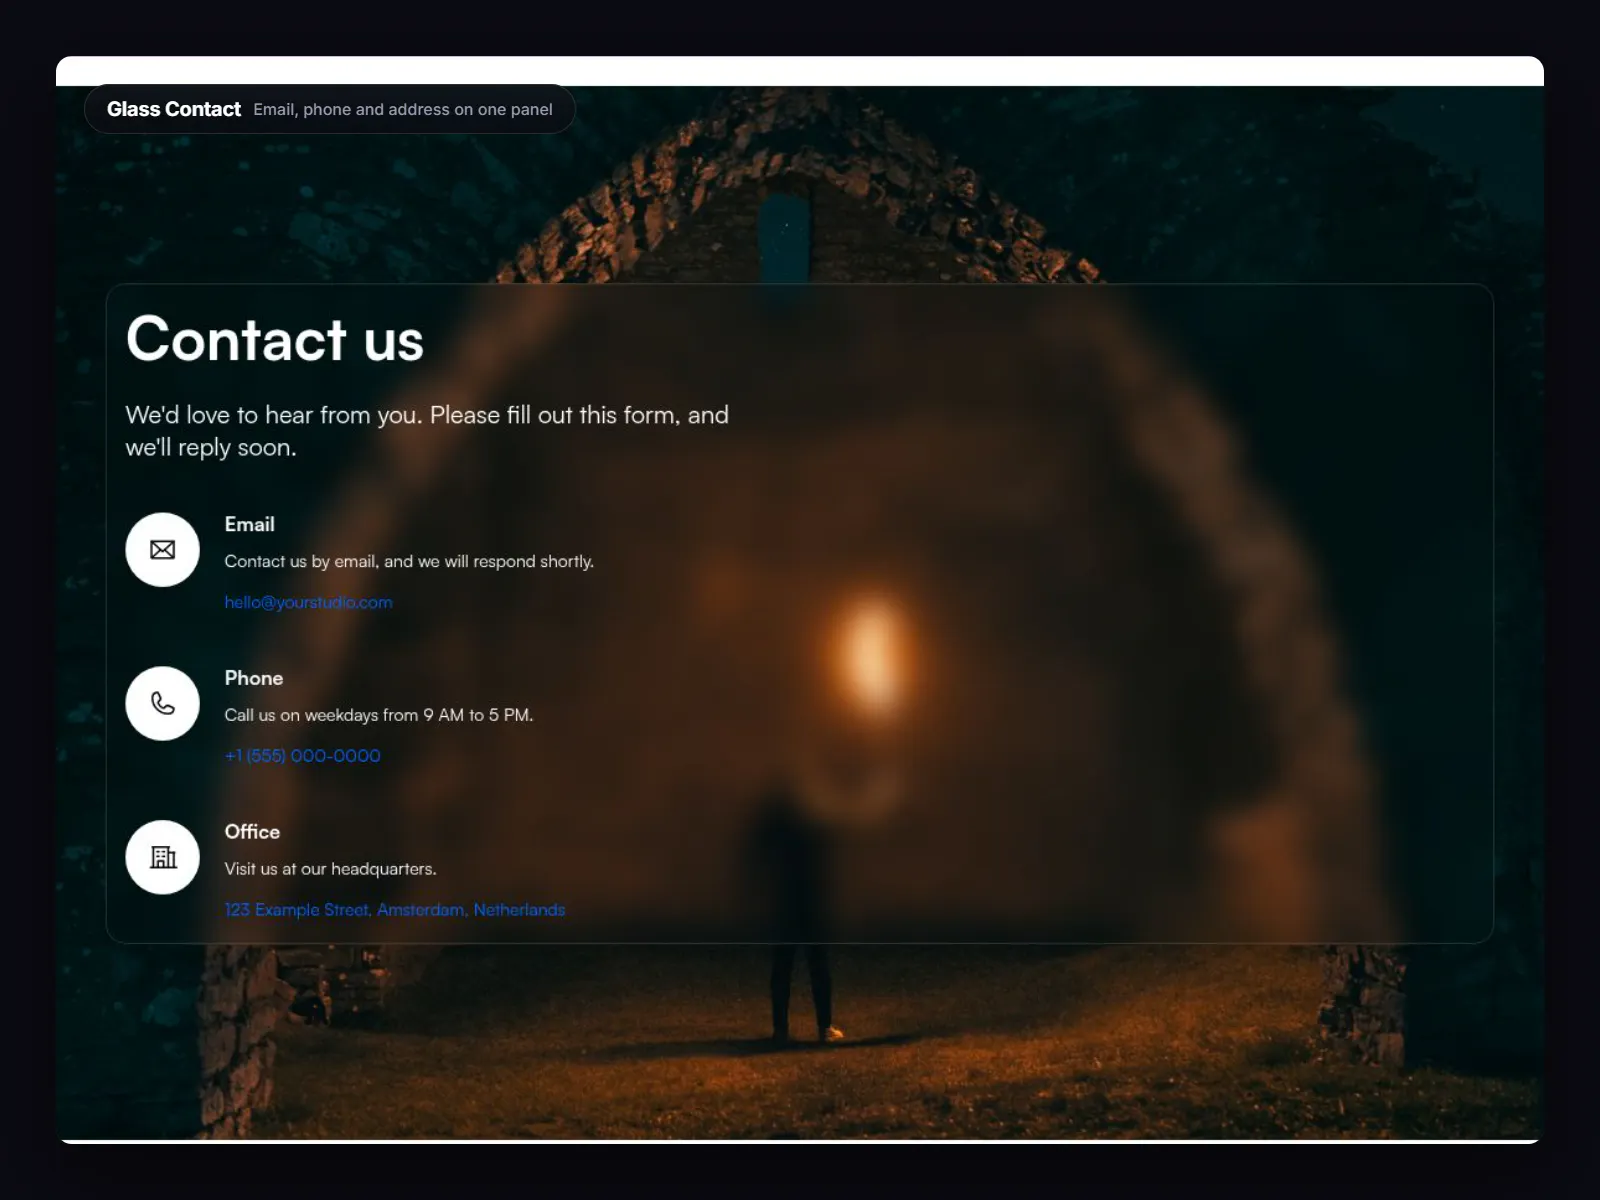Click the Glass Contact badge title
Screen dimensions: 1600x1200
coord(174,109)
